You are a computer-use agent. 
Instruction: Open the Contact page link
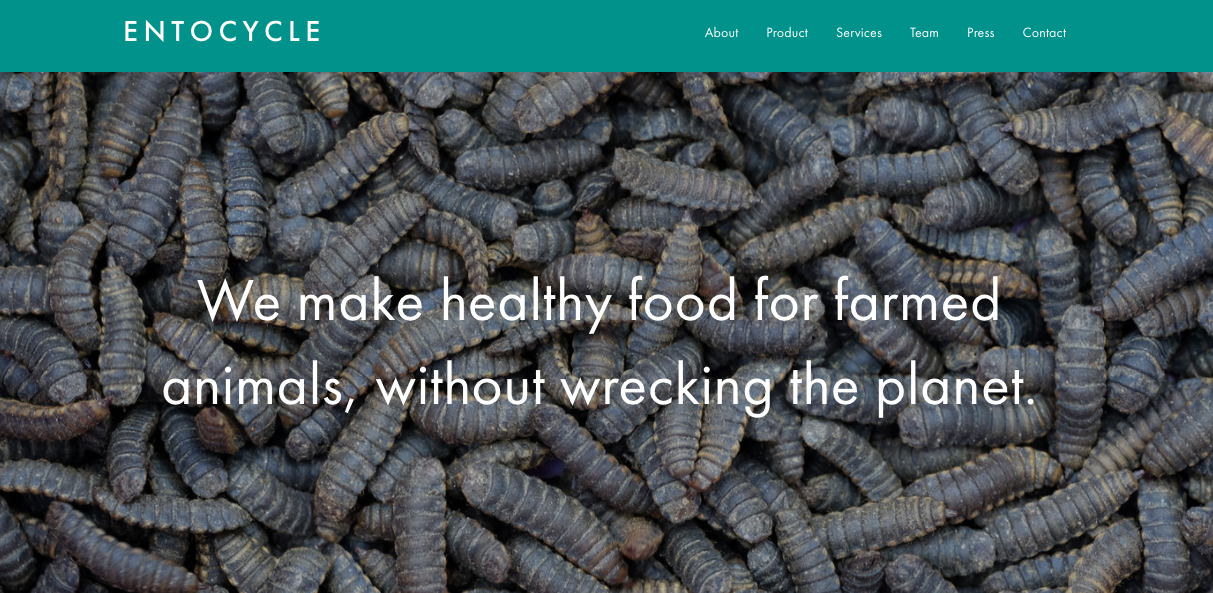(1044, 33)
